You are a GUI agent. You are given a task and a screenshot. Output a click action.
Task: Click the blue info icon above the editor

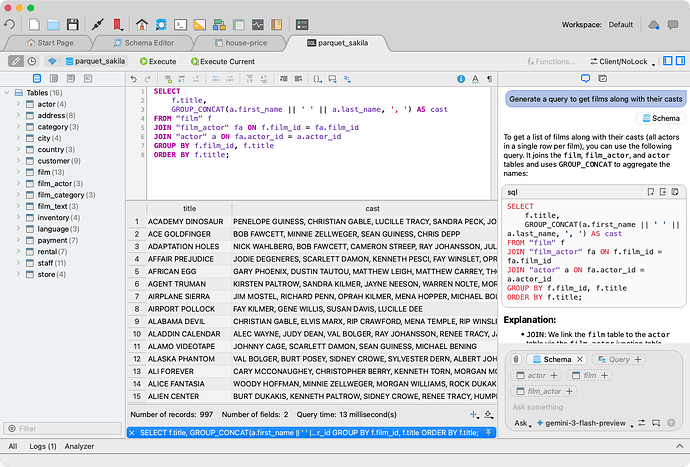pos(461,79)
